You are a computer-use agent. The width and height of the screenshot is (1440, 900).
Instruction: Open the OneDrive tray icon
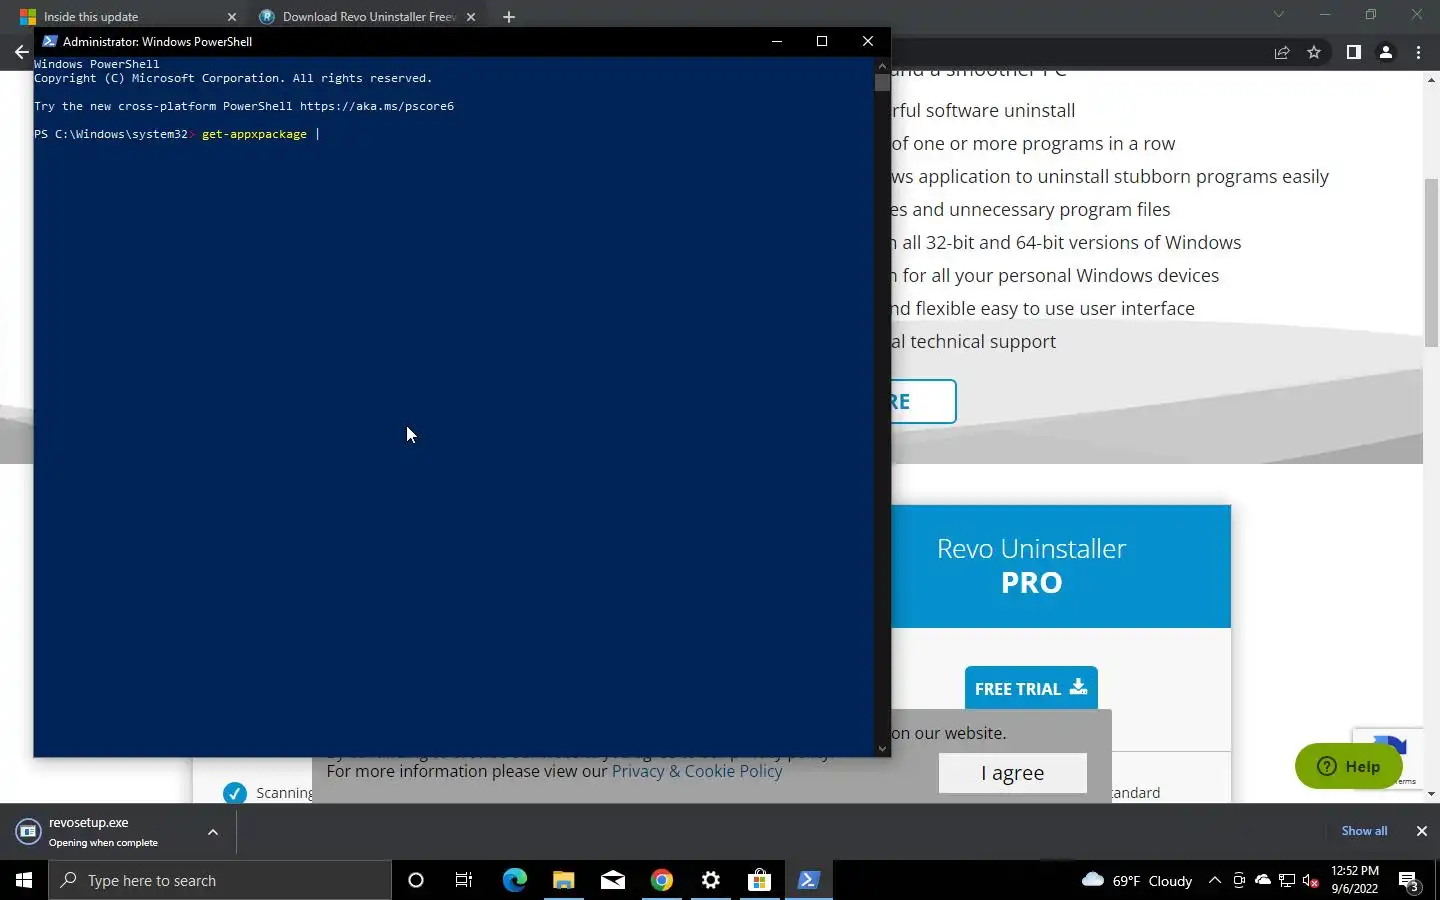[1263, 880]
